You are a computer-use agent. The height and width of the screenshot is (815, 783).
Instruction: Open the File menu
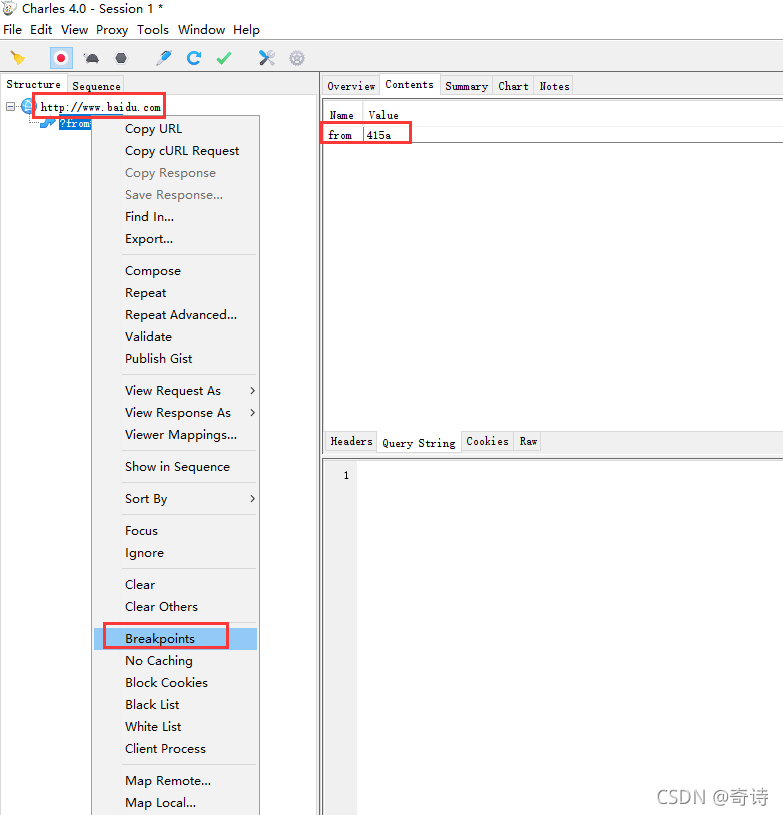[x=12, y=30]
